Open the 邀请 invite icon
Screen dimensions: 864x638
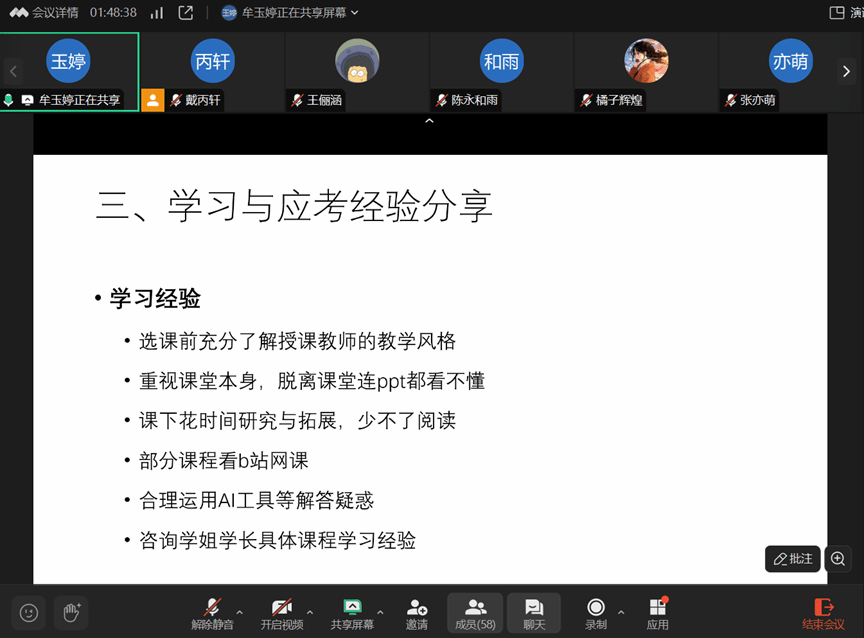(417, 612)
